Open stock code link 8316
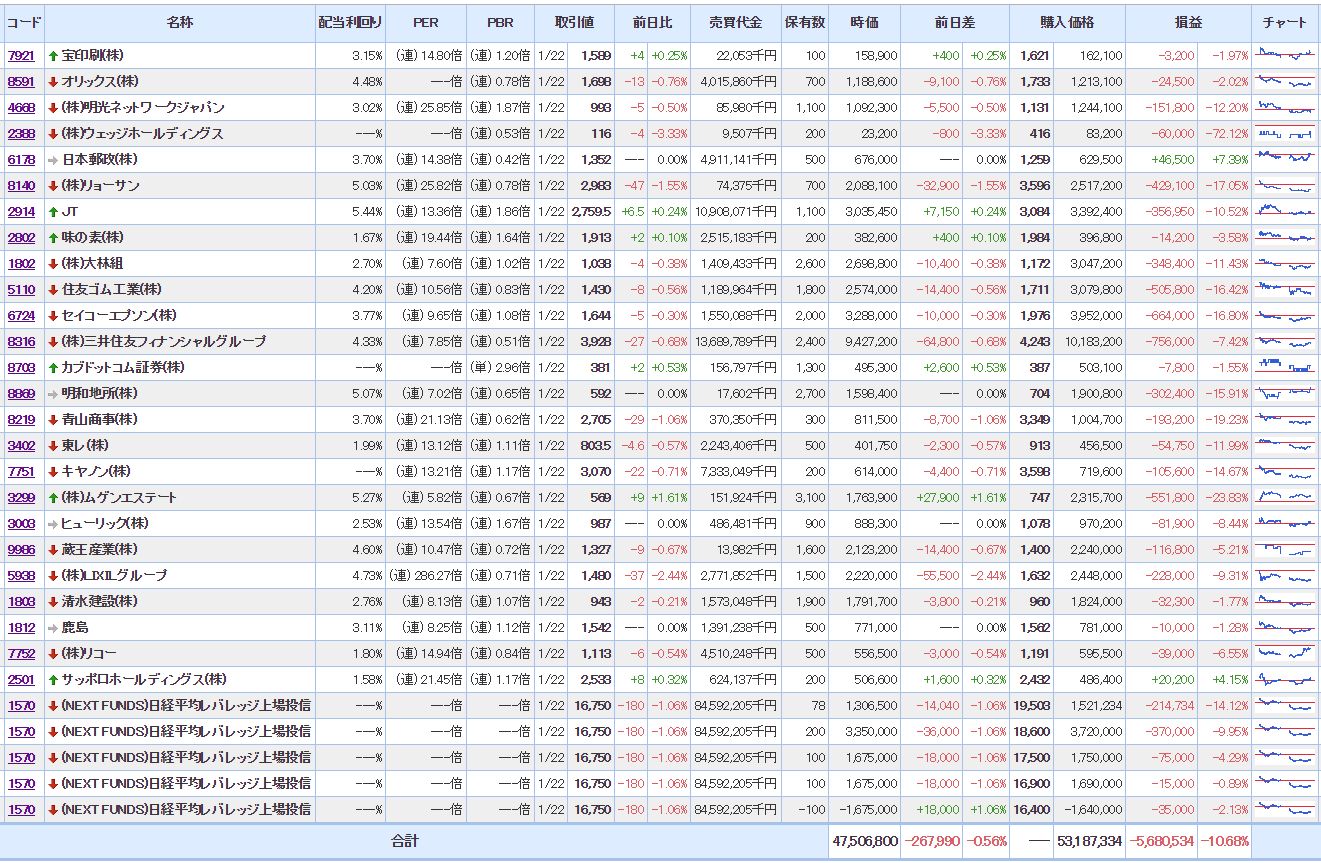The height and width of the screenshot is (863, 1321). pos(21,341)
